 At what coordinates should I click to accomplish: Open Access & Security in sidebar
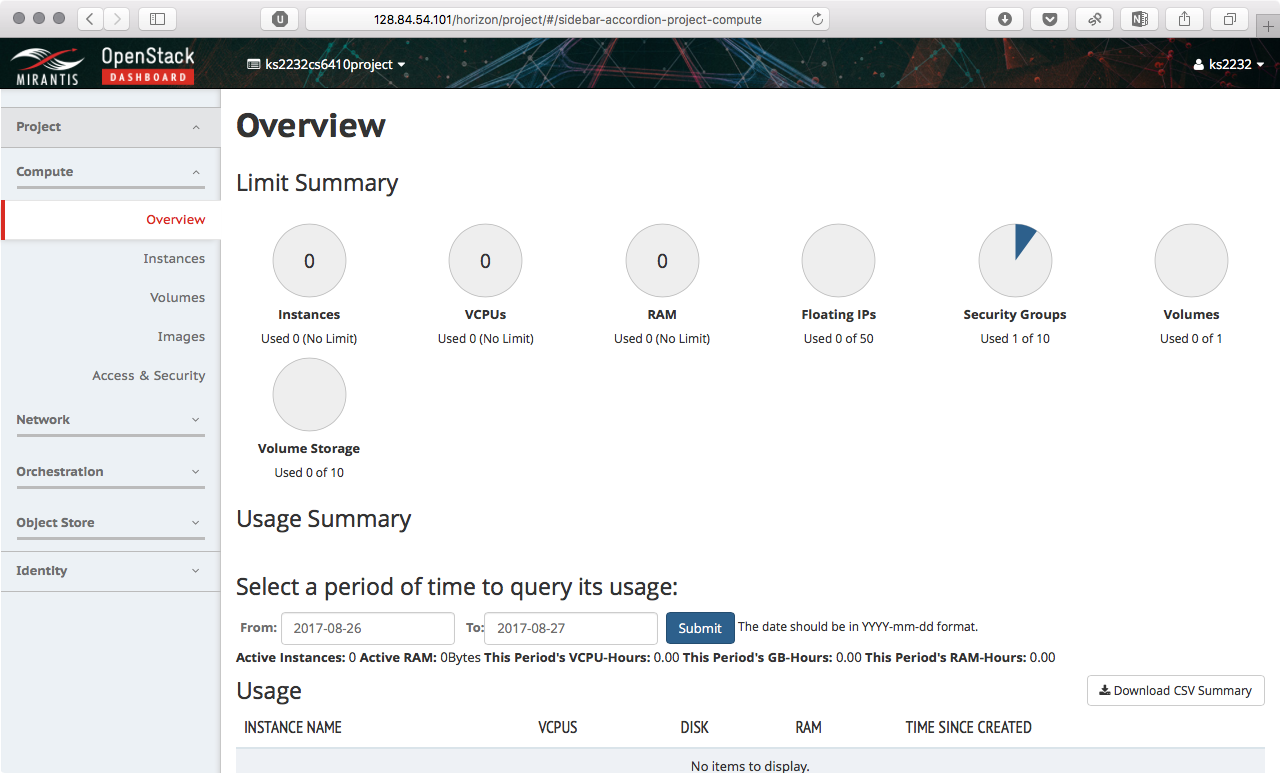(149, 376)
